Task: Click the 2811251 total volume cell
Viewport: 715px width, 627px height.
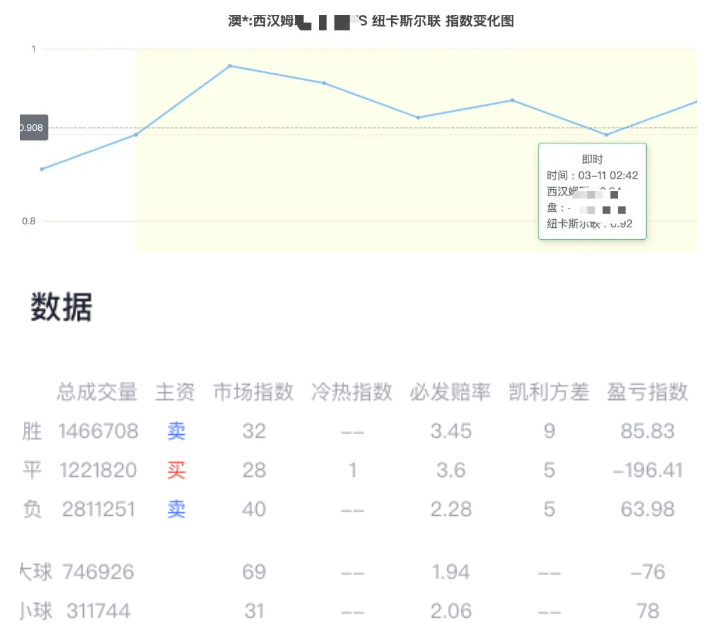Action: tap(97, 509)
